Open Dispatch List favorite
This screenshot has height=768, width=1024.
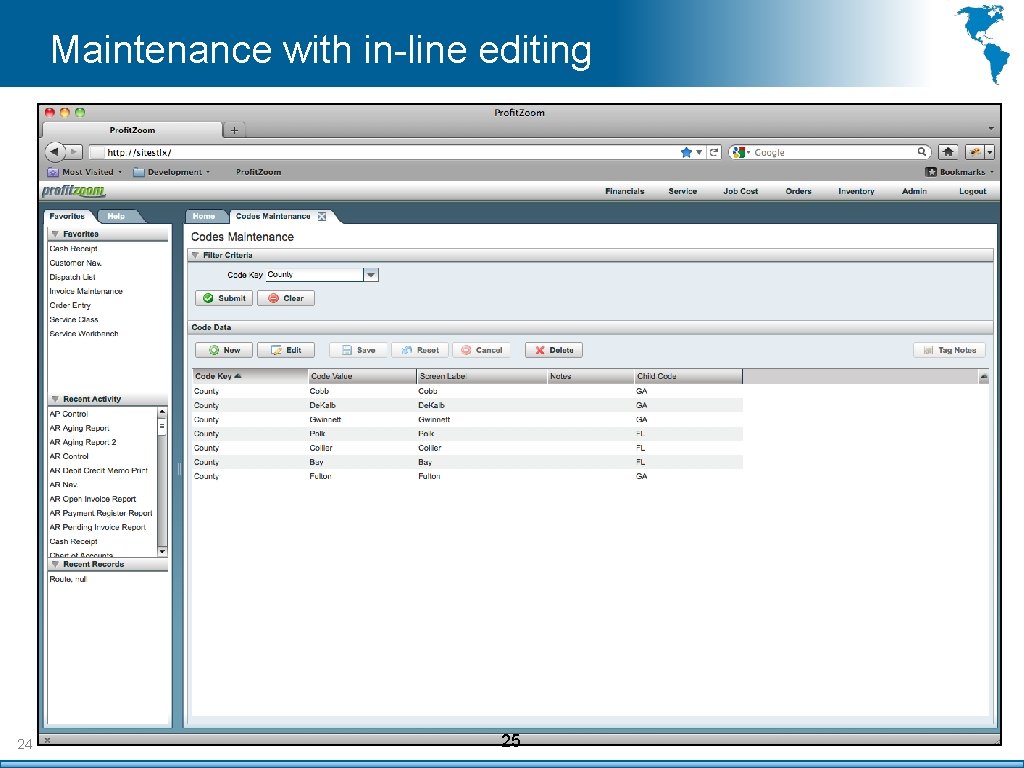tap(72, 278)
